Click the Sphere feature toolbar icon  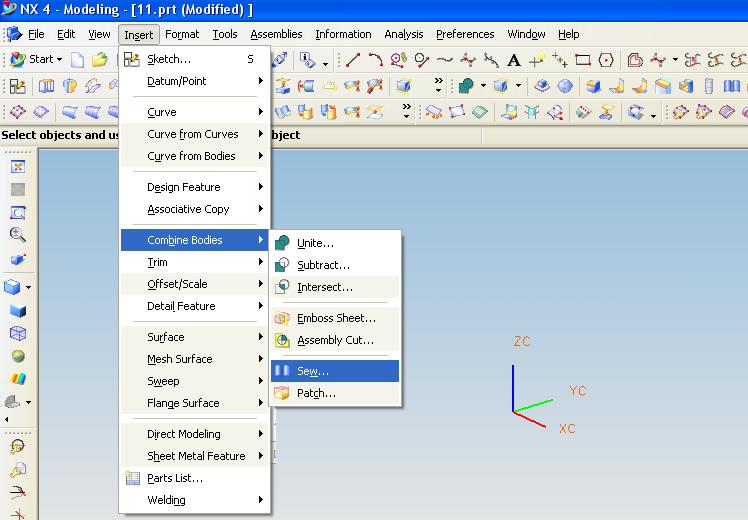pyautogui.click(x=565, y=86)
